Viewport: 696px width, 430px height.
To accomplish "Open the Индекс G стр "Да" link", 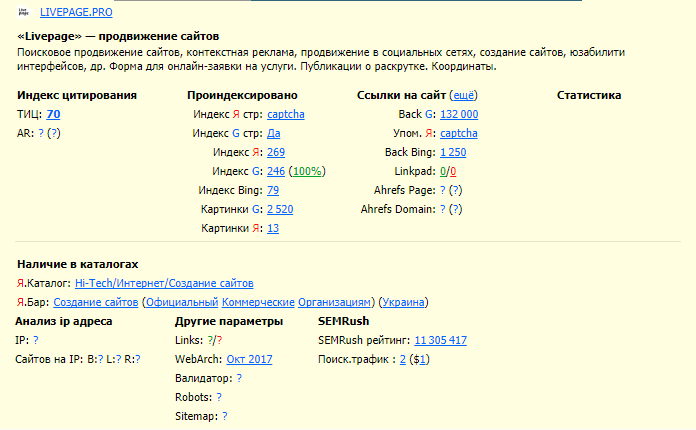I will tap(273, 134).
